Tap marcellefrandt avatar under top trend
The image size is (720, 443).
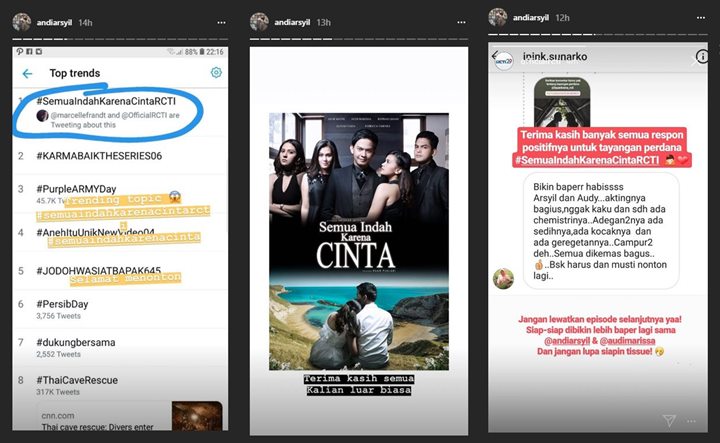coord(42,115)
